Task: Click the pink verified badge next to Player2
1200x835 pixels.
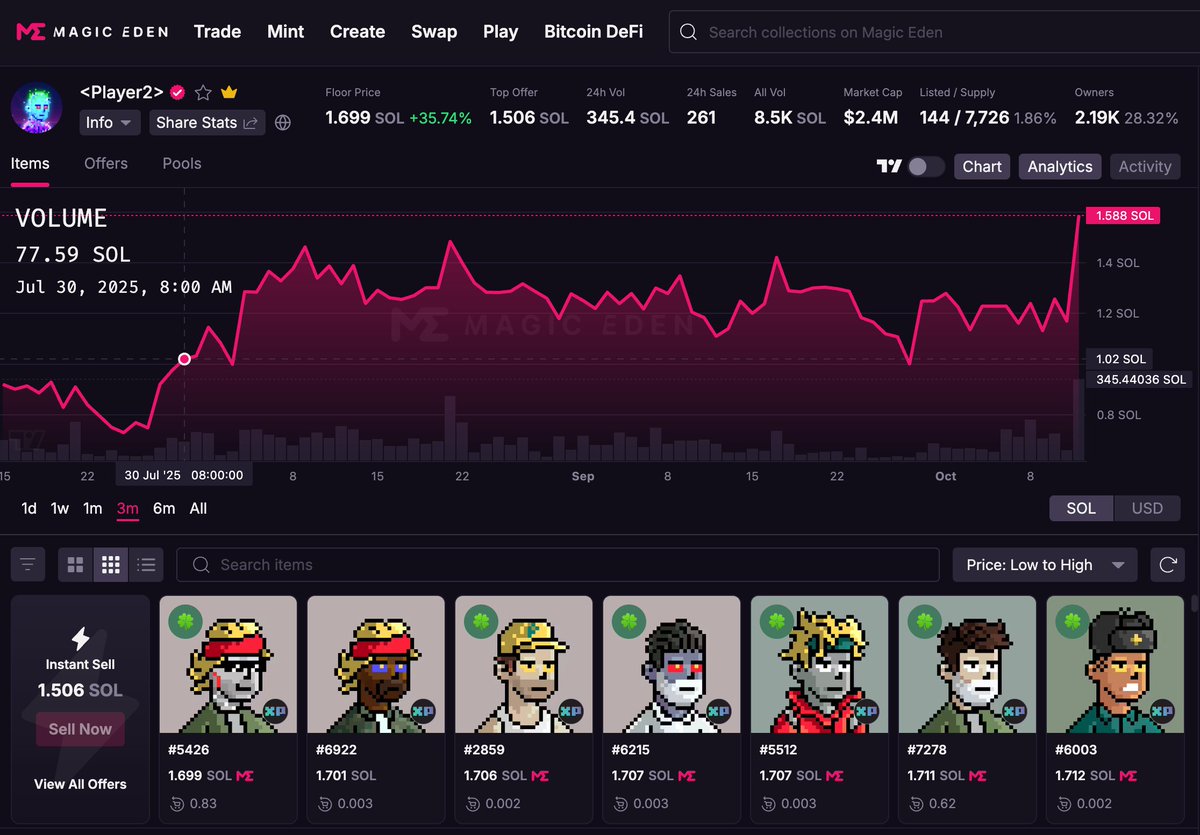Action: pyautogui.click(x=178, y=92)
